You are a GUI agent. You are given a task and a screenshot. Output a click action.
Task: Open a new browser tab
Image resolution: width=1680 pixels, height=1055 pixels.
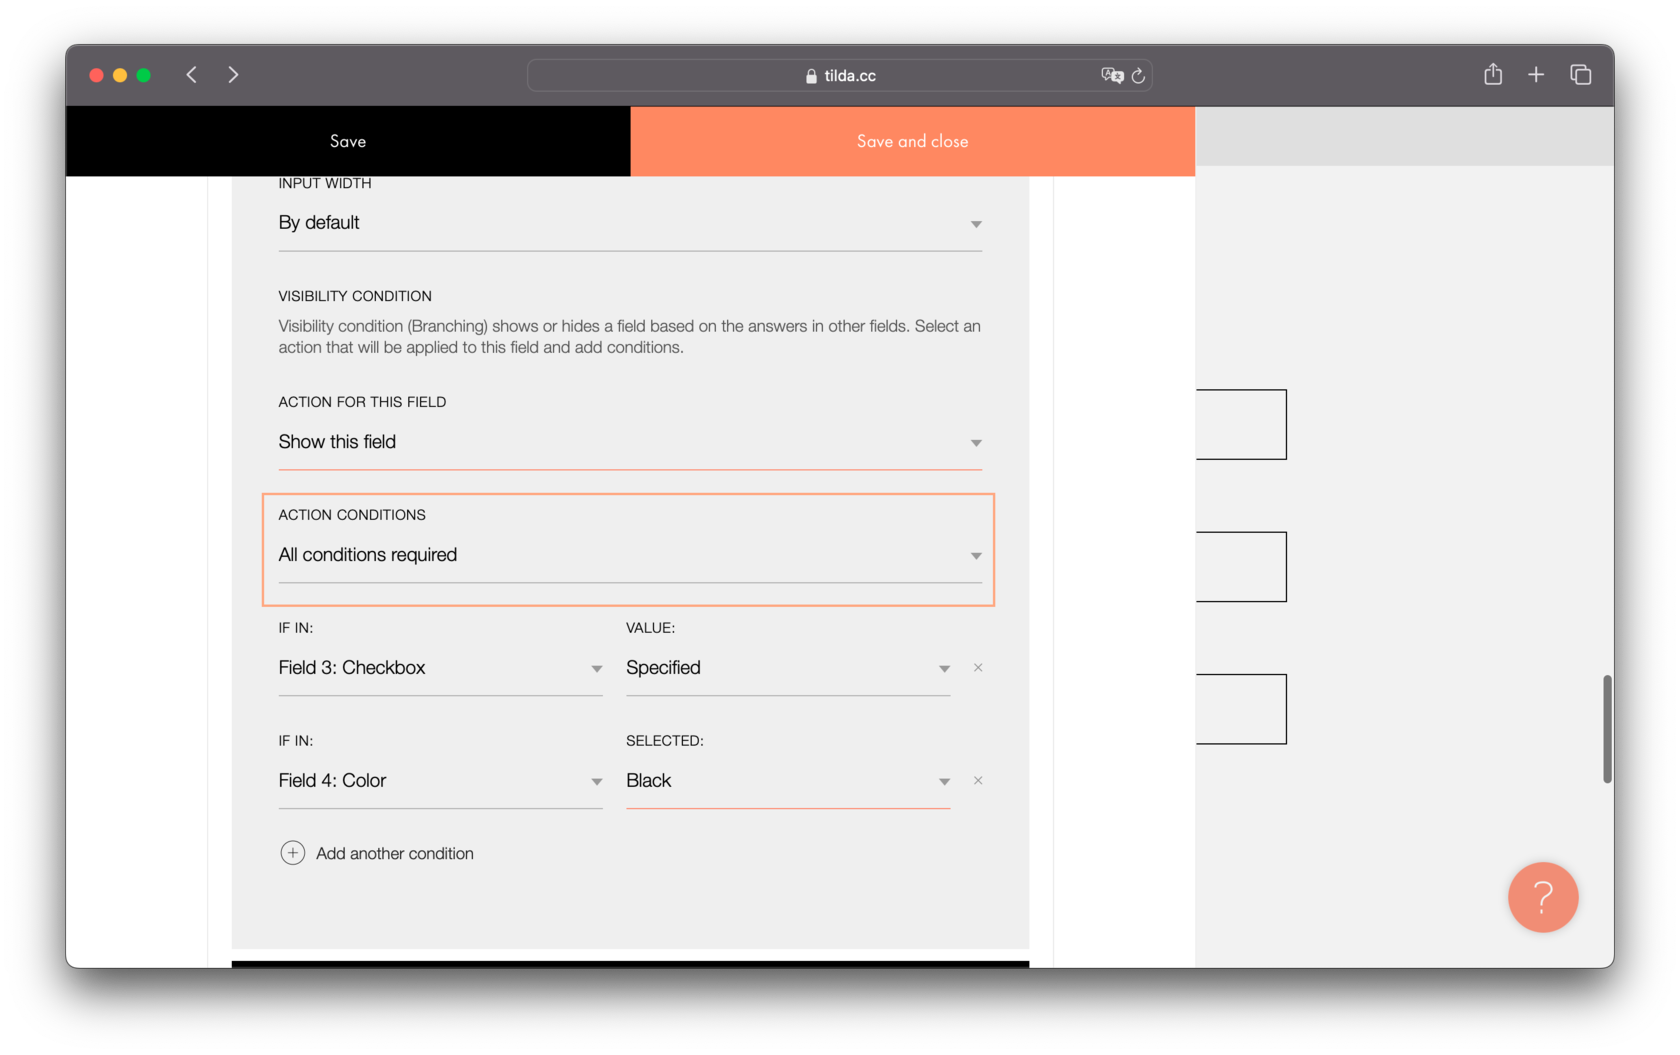[1536, 74]
